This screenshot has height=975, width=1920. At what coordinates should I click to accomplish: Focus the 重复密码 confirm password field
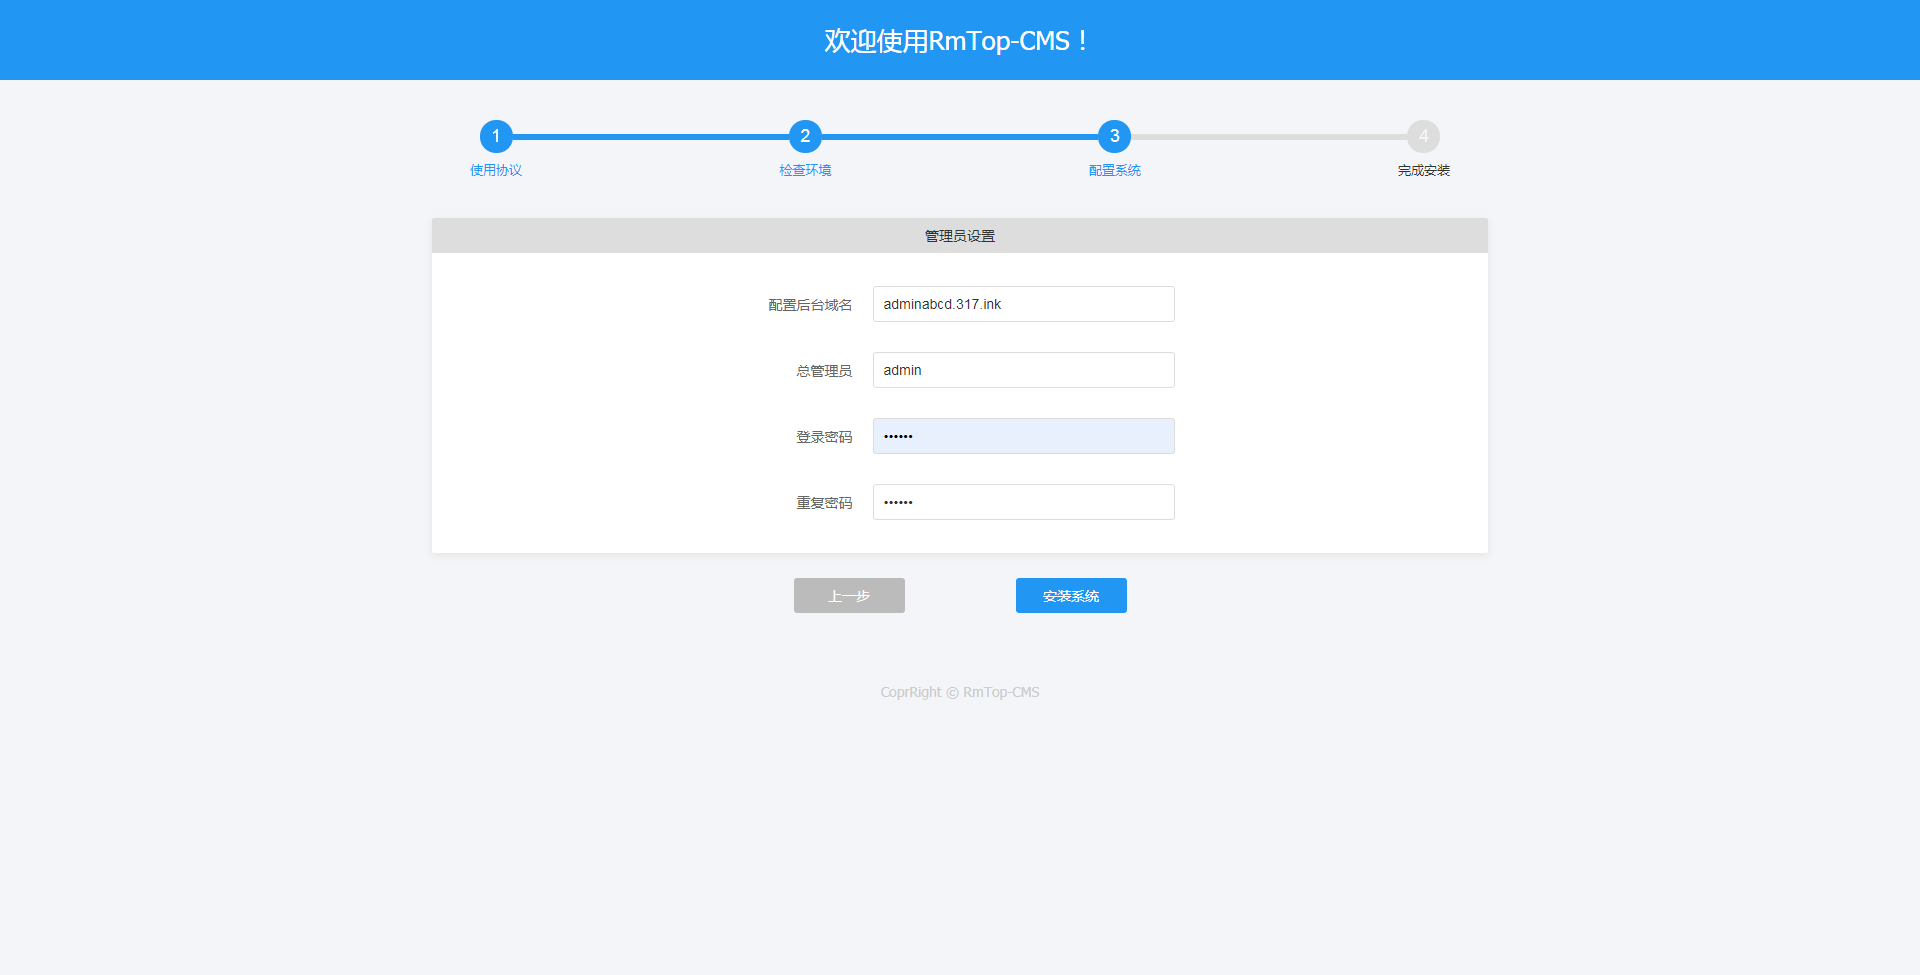1023,502
